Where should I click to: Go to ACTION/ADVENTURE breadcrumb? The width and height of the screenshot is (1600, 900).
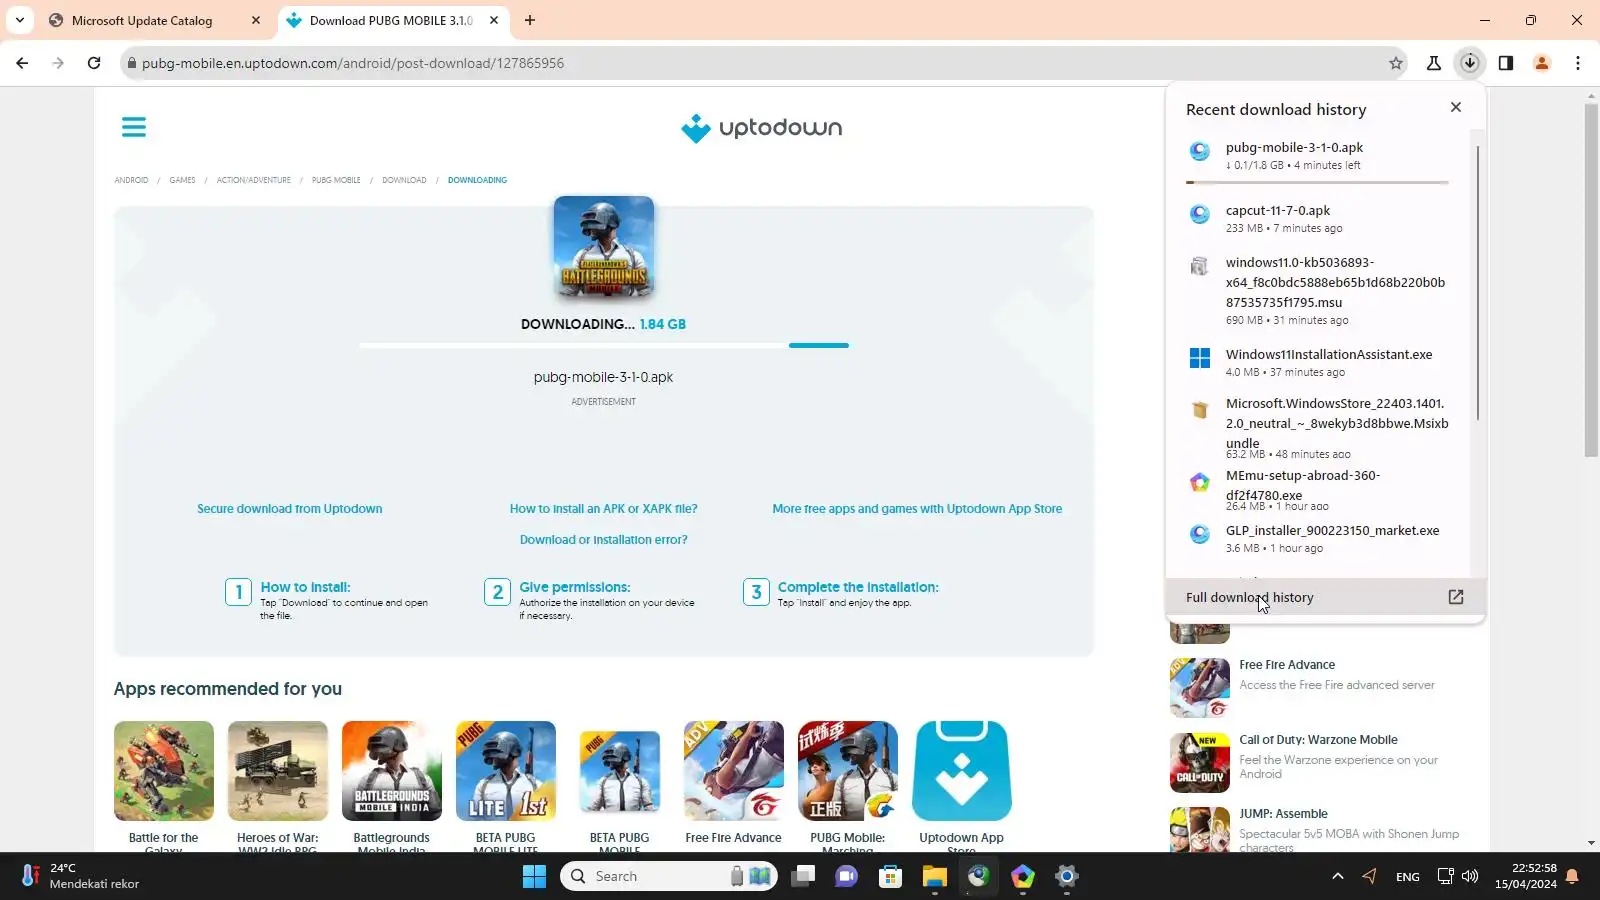(254, 180)
